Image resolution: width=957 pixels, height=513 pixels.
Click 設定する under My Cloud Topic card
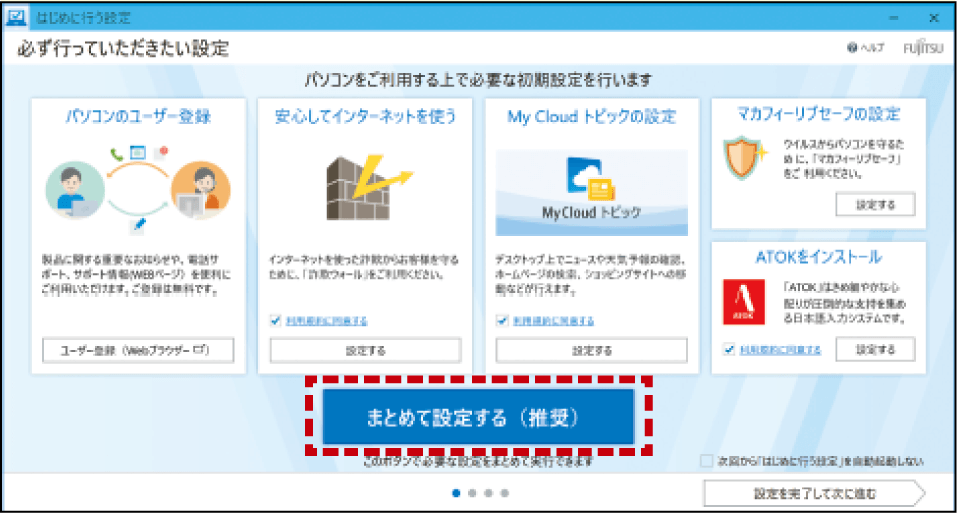pos(591,350)
